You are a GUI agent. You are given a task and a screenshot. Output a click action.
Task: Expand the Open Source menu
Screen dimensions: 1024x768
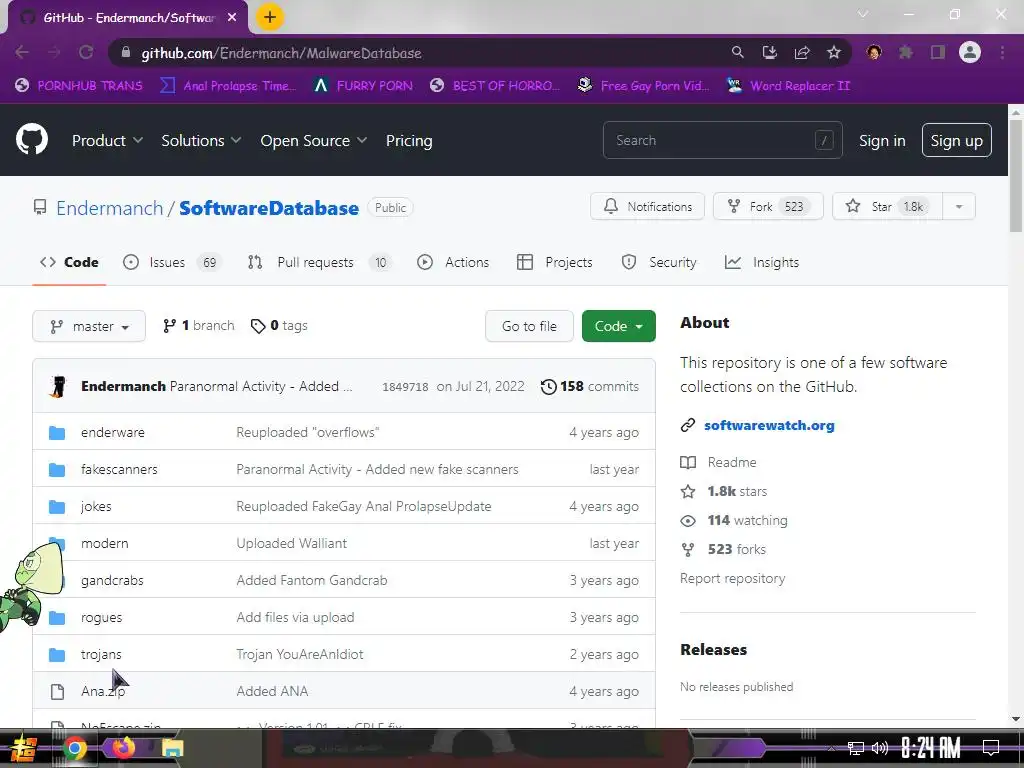click(x=313, y=140)
